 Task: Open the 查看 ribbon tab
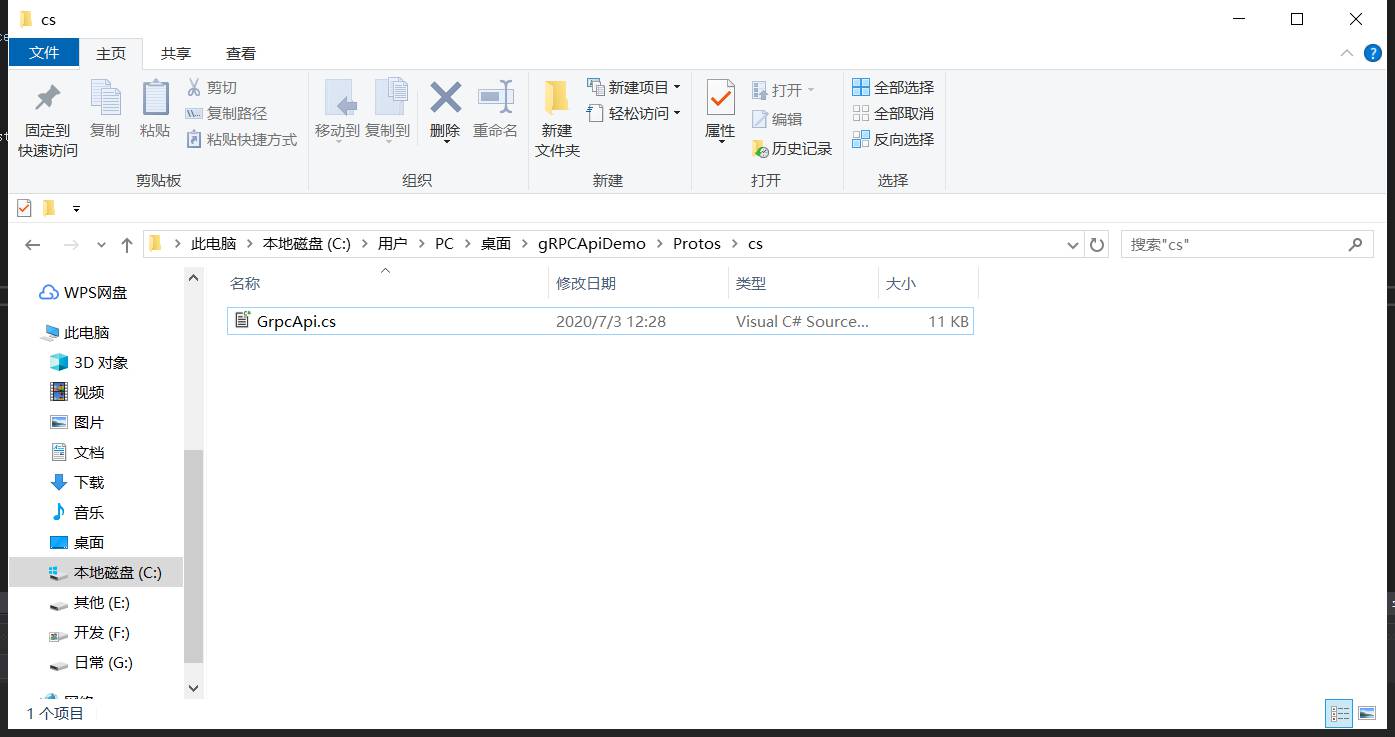click(x=240, y=53)
